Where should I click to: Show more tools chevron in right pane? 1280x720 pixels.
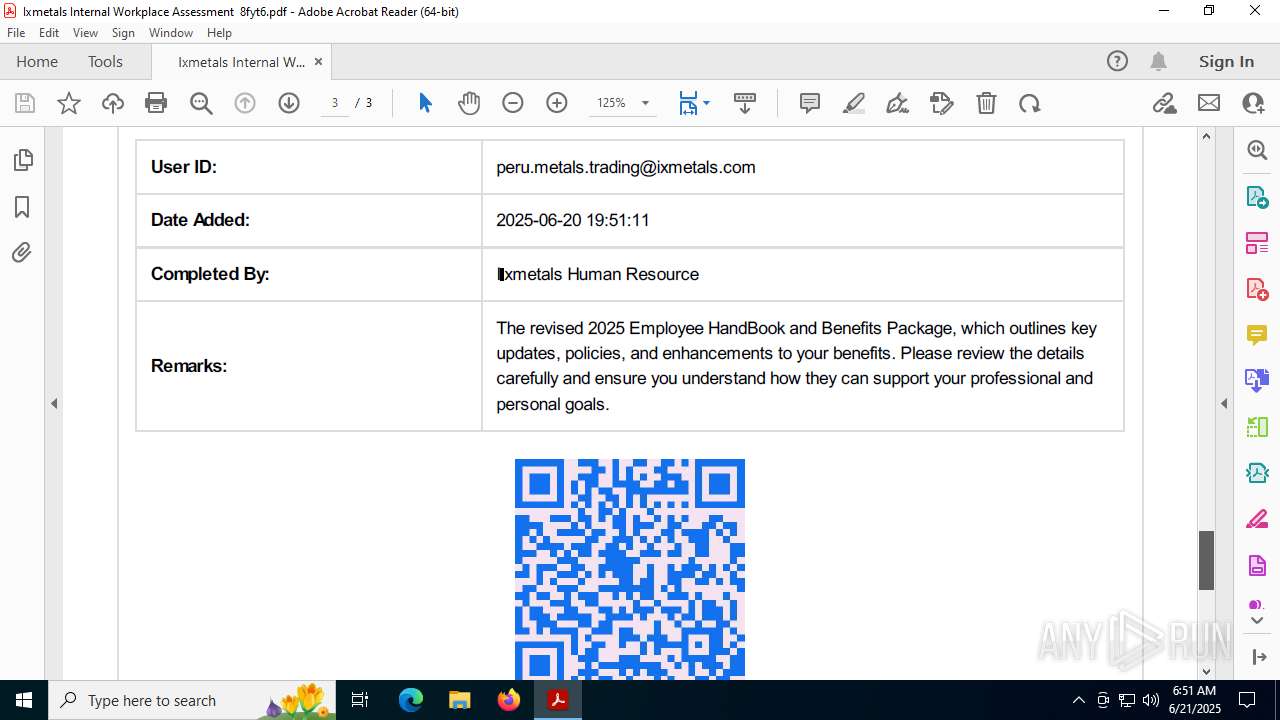pyautogui.click(x=1257, y=621)
